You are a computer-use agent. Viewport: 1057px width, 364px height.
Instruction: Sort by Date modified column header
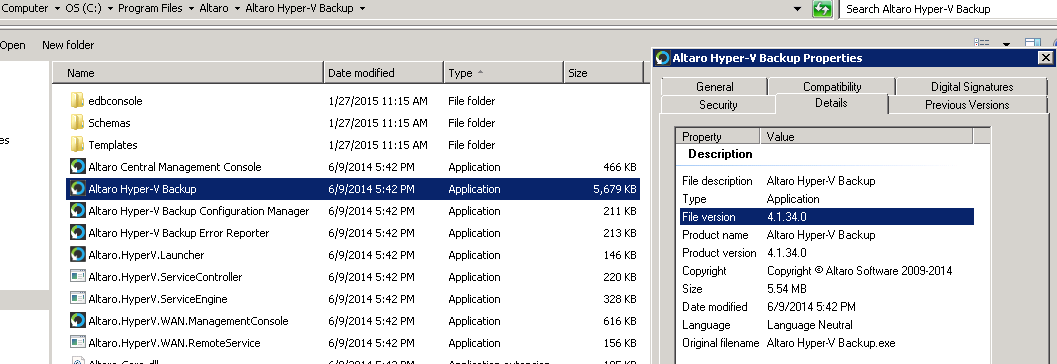384,73
